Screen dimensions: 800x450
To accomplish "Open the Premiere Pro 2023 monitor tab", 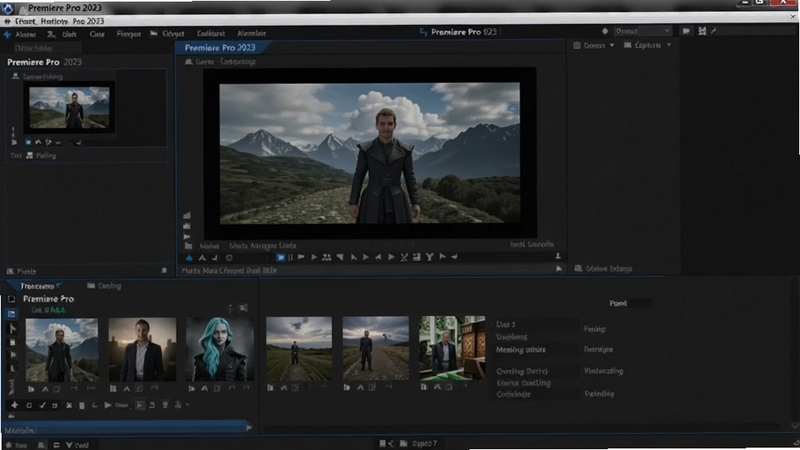I will [220, 47].
